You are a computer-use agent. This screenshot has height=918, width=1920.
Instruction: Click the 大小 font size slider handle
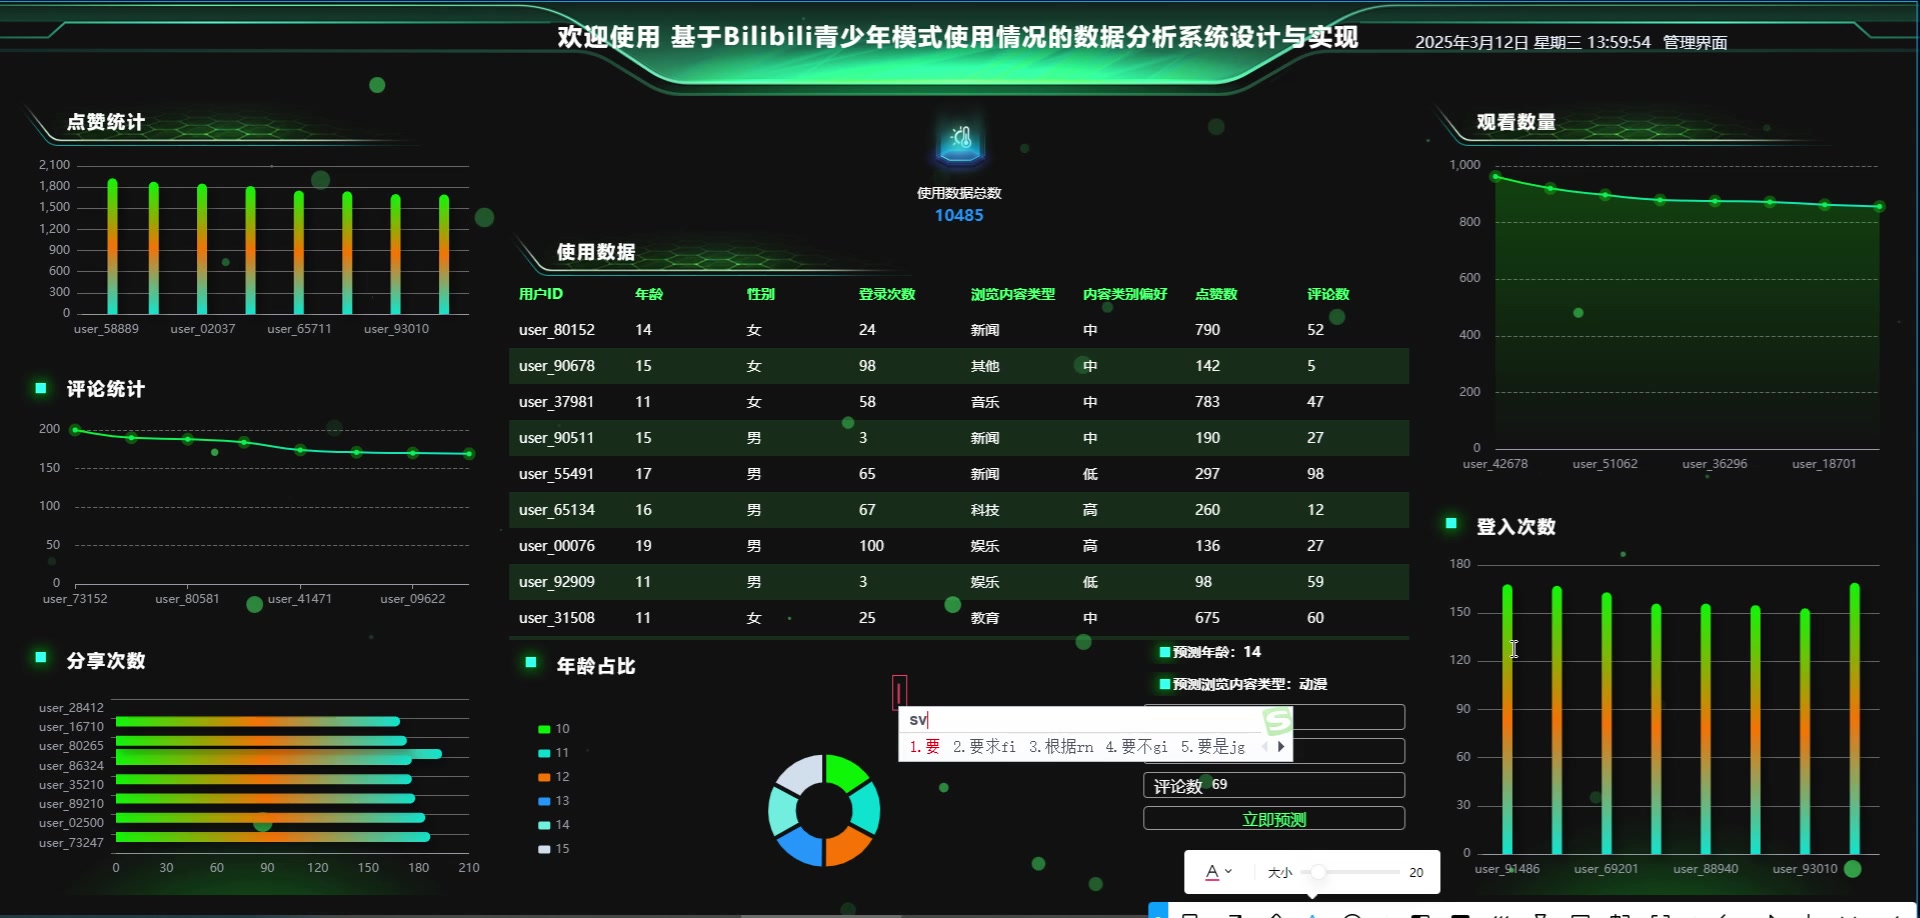tap(1319, 872)
